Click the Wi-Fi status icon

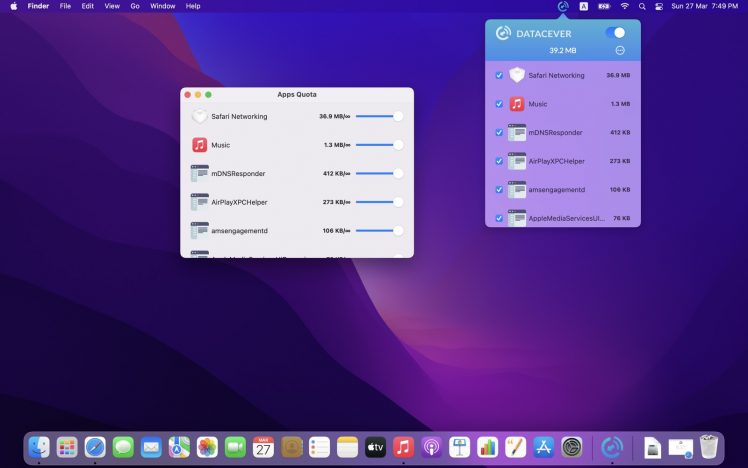point(625,6)
